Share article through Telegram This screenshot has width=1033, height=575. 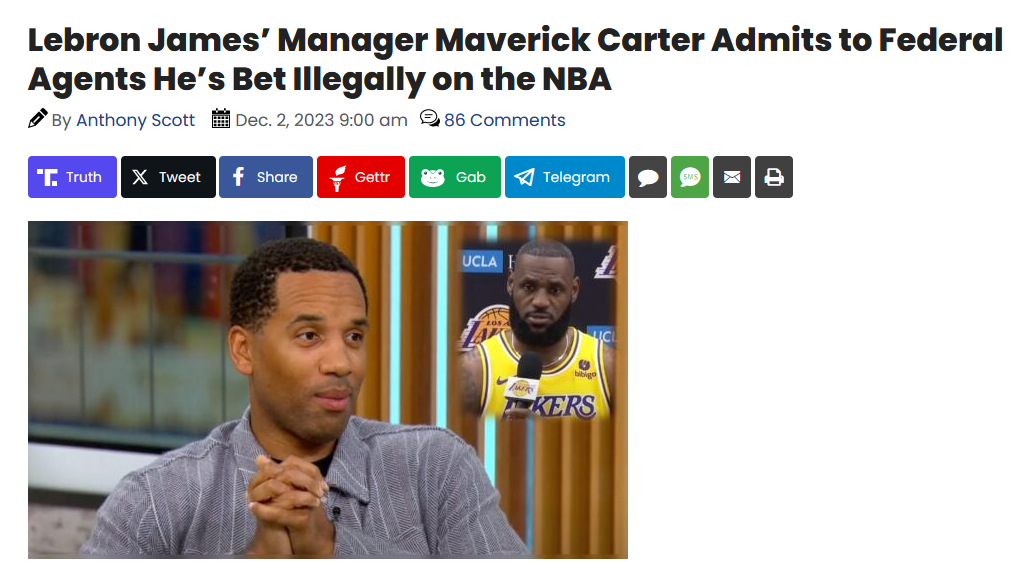[565, 177]
